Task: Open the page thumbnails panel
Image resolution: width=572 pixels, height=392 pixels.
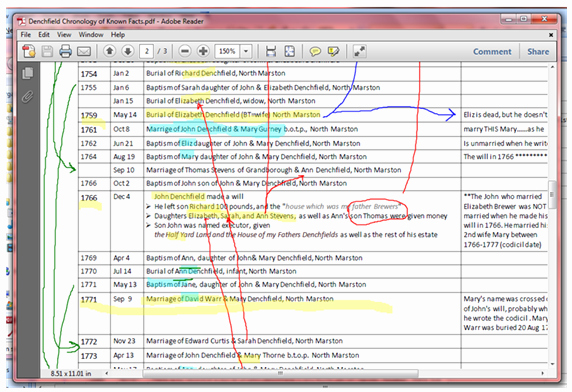Action: (28, 73)
